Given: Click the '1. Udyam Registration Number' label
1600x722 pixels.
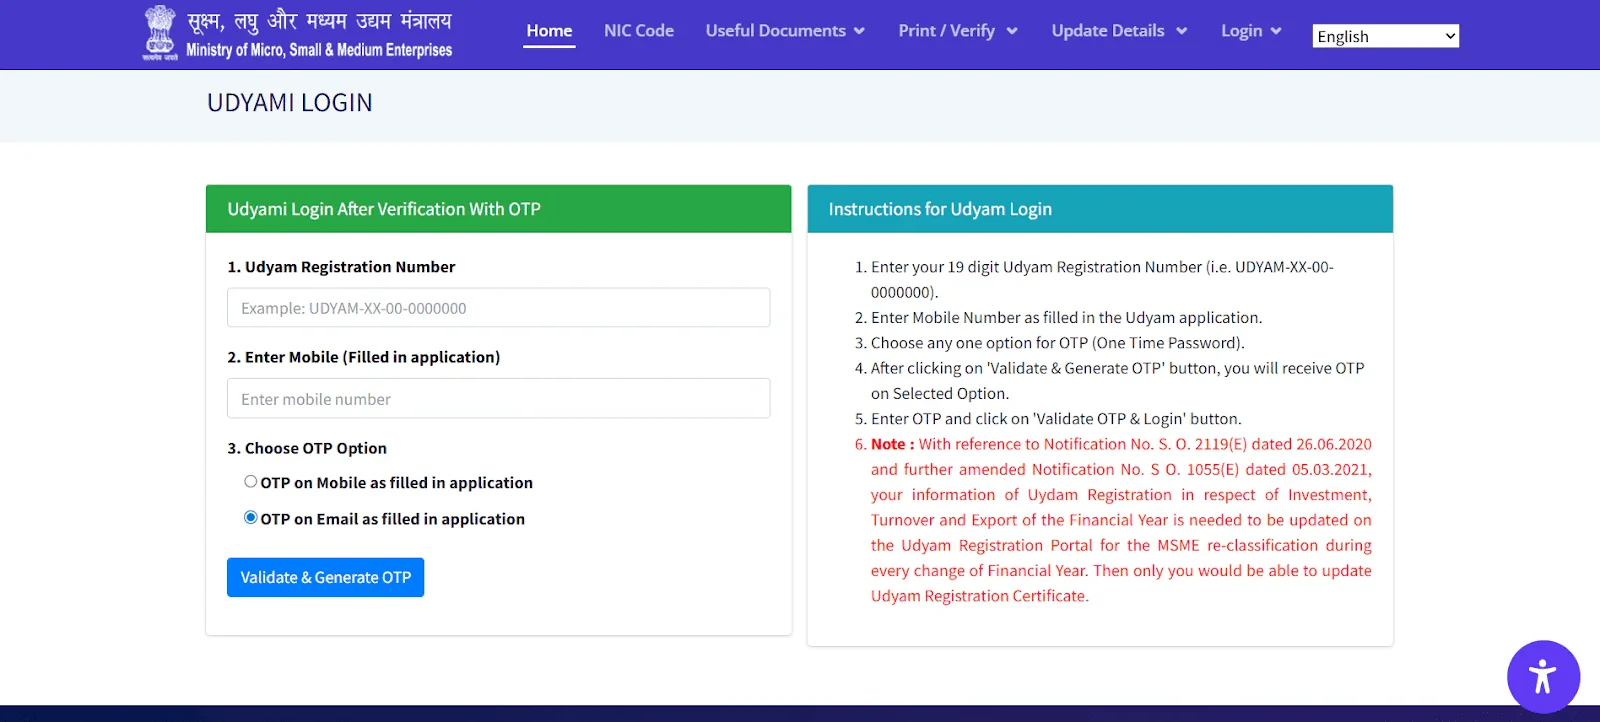Looking at the screenshot, I should (x=341, y=267).
